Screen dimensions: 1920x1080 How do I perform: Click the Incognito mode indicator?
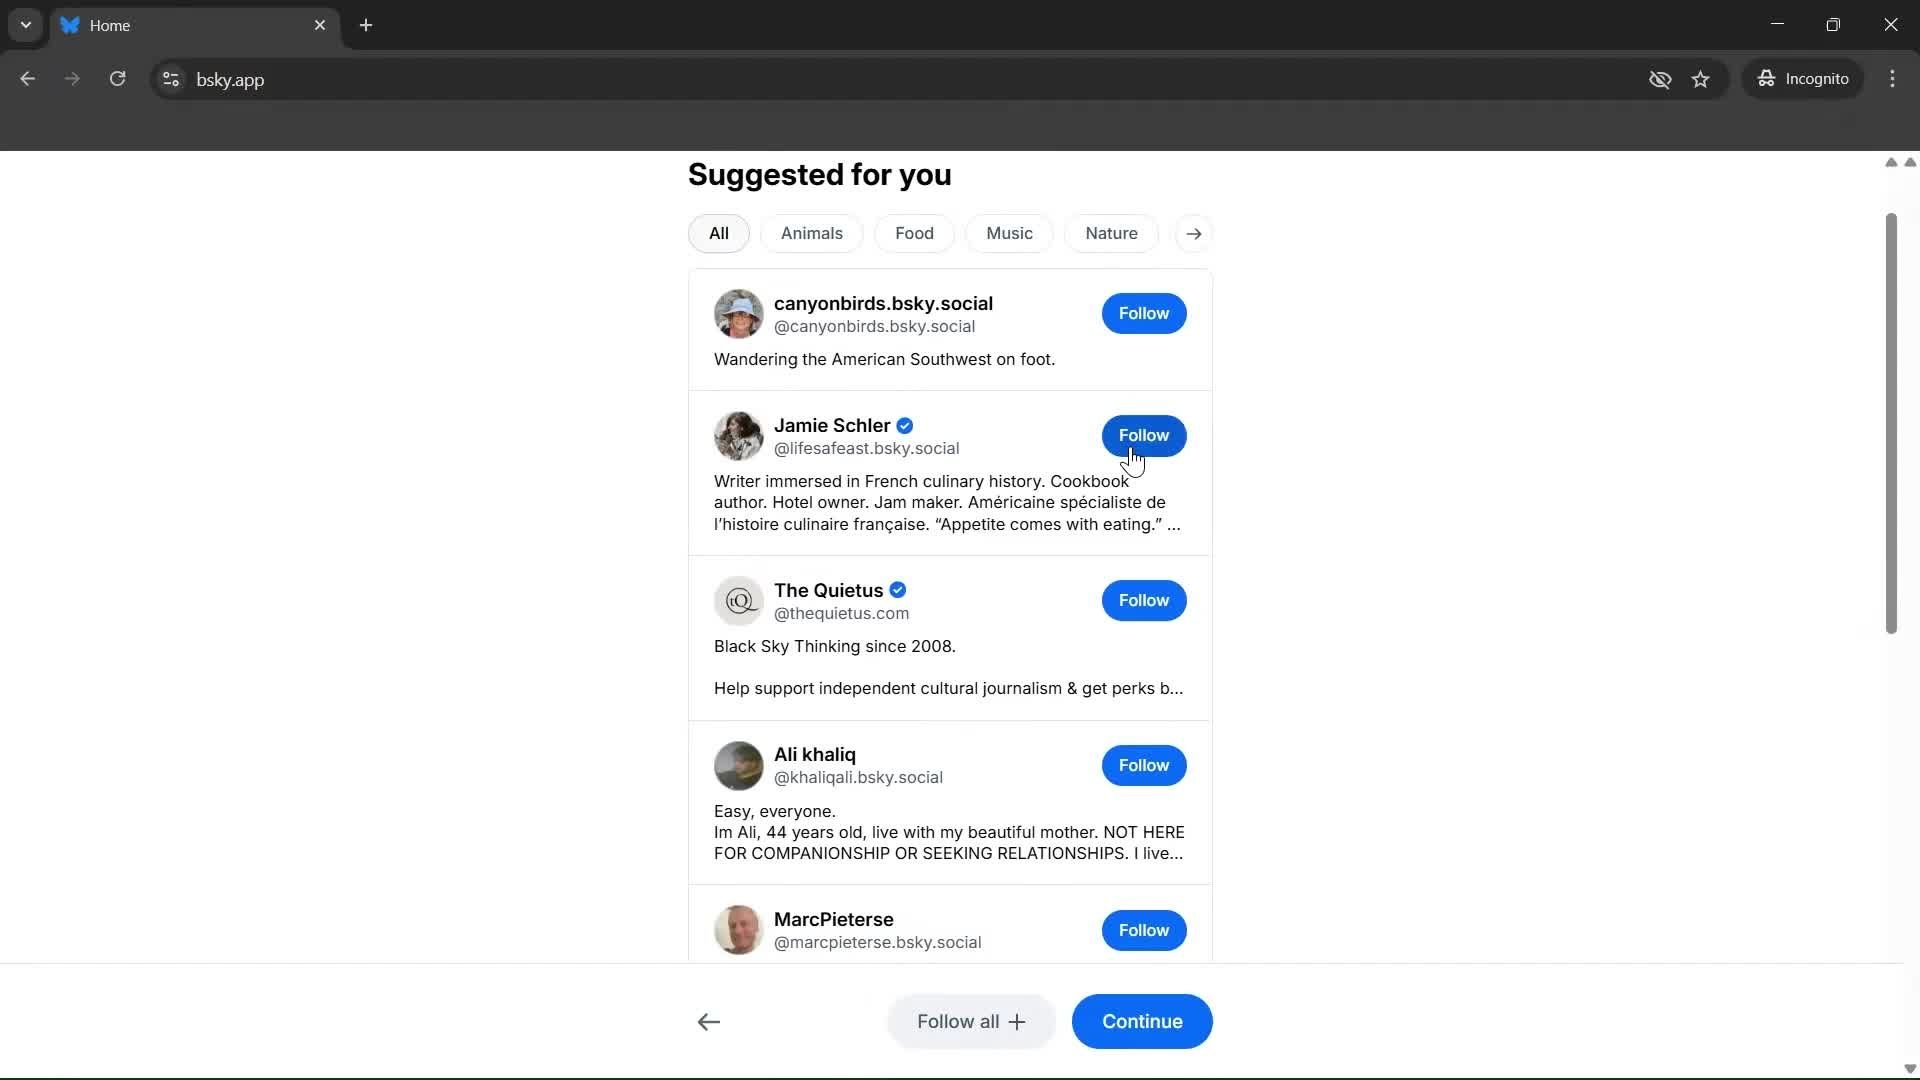click(1805, 79)
